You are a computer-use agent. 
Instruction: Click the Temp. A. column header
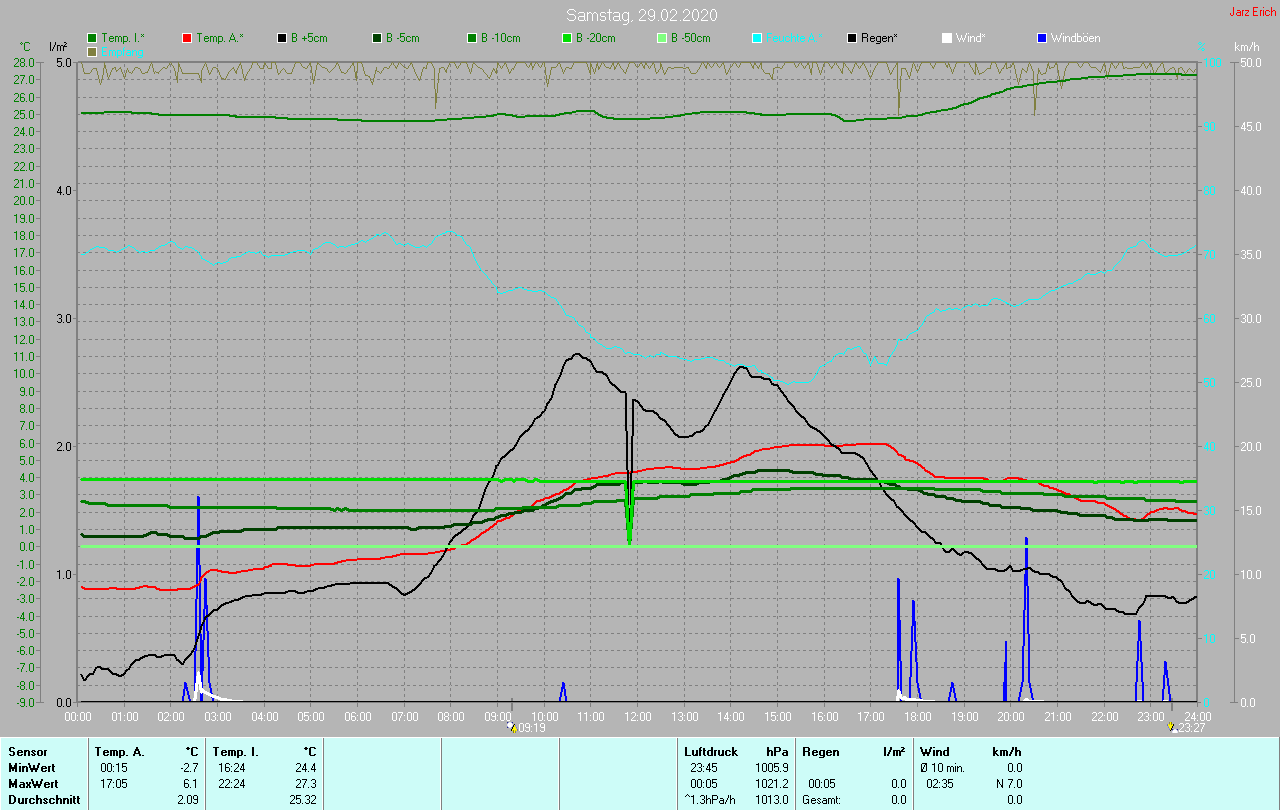pos(119,751)
